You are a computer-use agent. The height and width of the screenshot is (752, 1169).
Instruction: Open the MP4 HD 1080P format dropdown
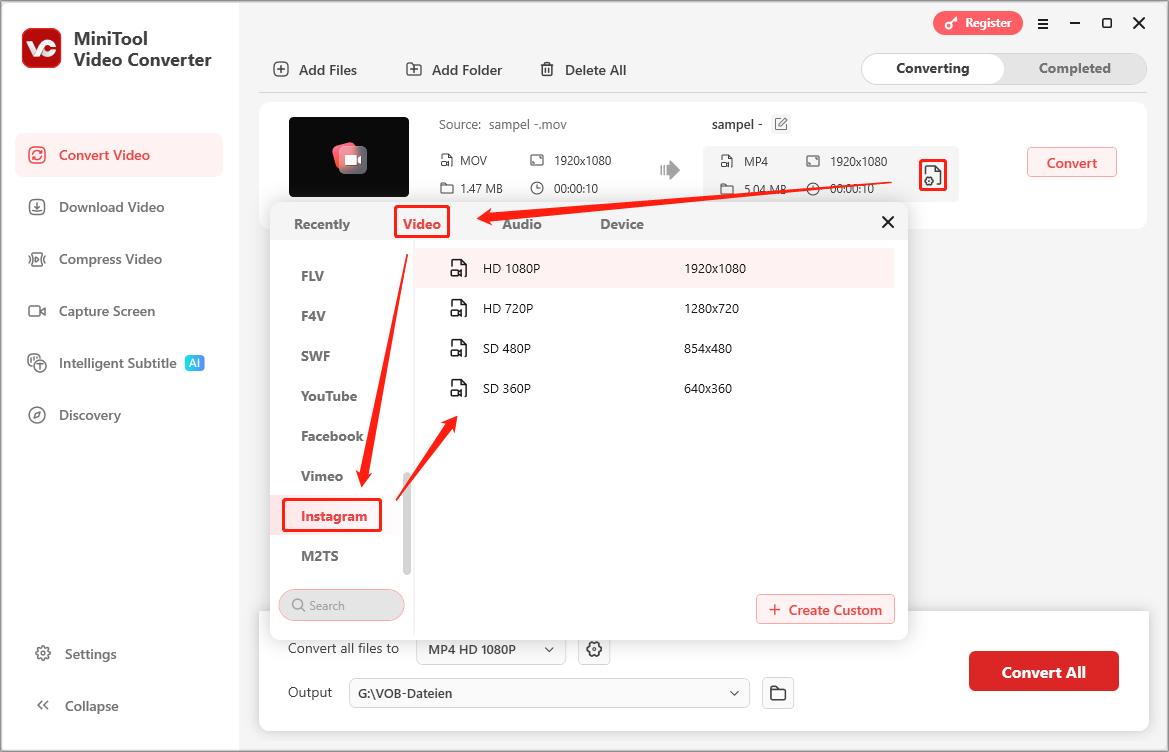point(491,649)
